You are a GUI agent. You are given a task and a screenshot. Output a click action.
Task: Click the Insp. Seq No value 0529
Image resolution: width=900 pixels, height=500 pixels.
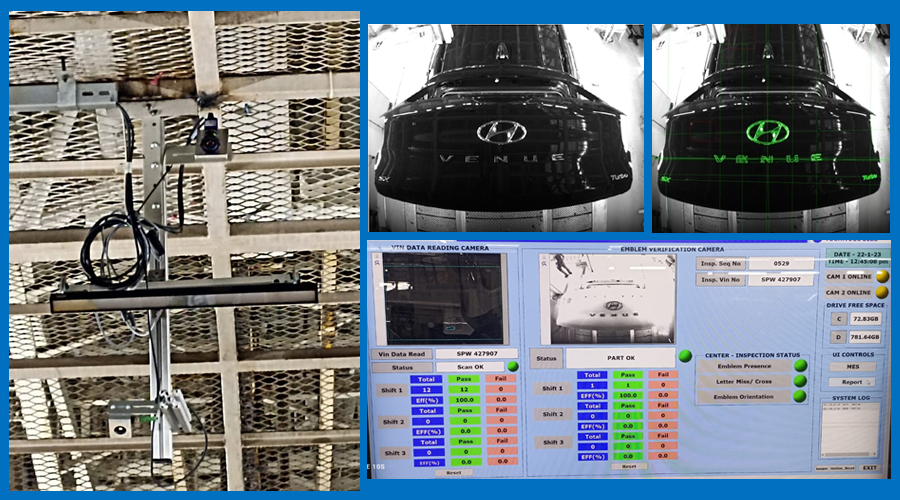point(781,263)
